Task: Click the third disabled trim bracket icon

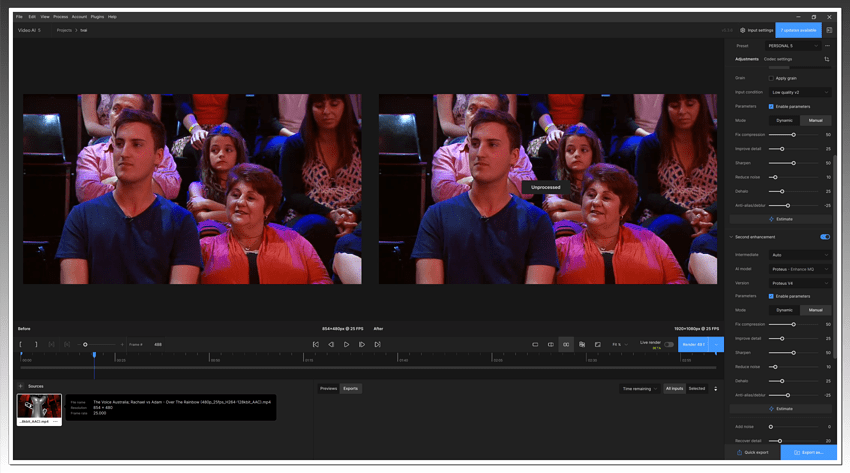Action: point(51,345)
